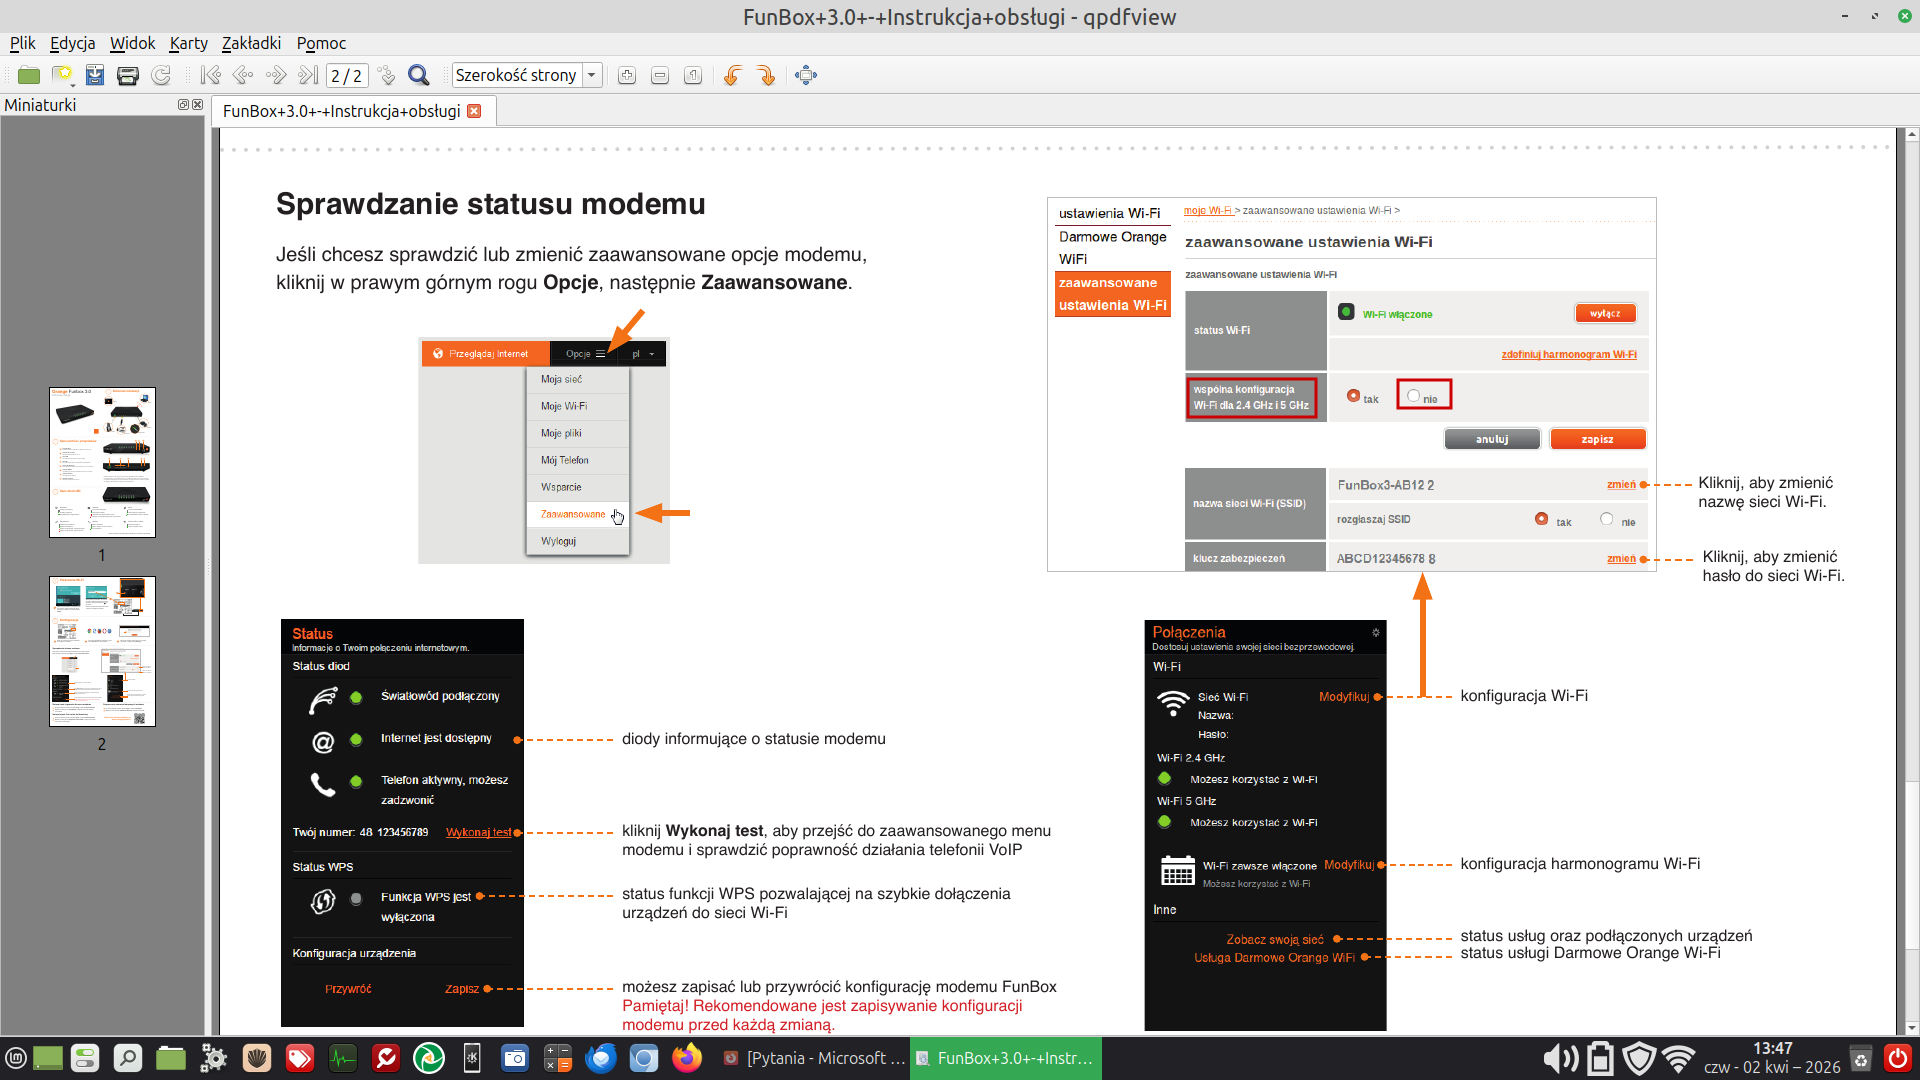Click the zoom in toolbar icon
The image size is (1920, 1080).
click(627, 76)
